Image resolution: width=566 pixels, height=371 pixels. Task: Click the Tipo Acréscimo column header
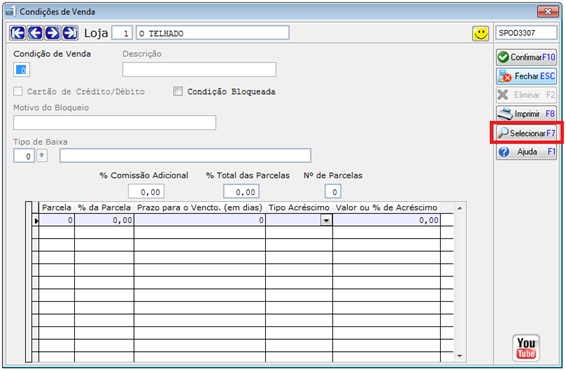[x=299, y=208]
